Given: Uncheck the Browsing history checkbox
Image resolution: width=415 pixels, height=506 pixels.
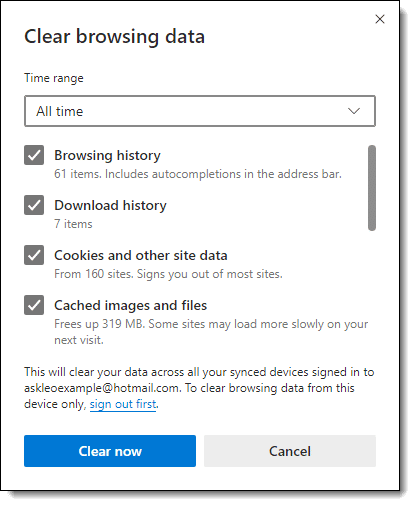Looking at the screenshot, I should point(34,155).
